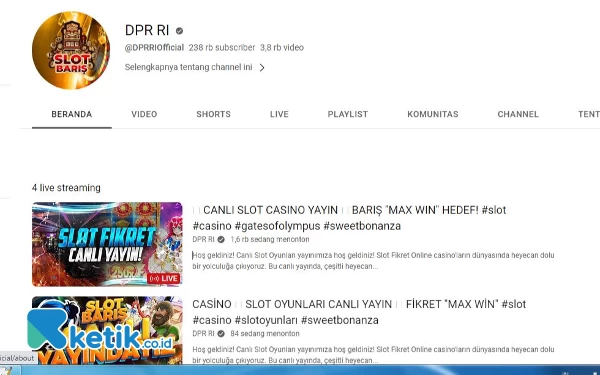Click the red LIVE badge on first thumbnail
Viewport: 600px width, 375px height.
[x=164, y=279]
